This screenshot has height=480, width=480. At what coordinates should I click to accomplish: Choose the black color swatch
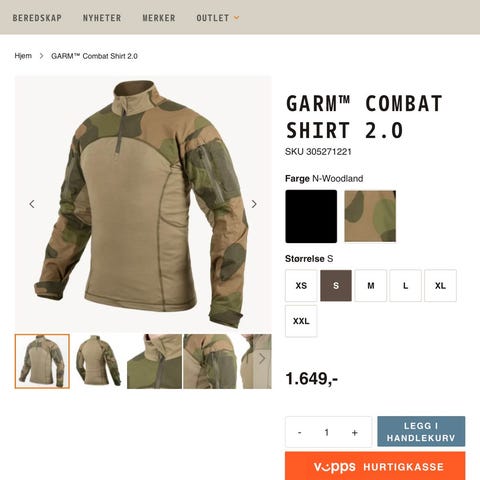[311, 216]
